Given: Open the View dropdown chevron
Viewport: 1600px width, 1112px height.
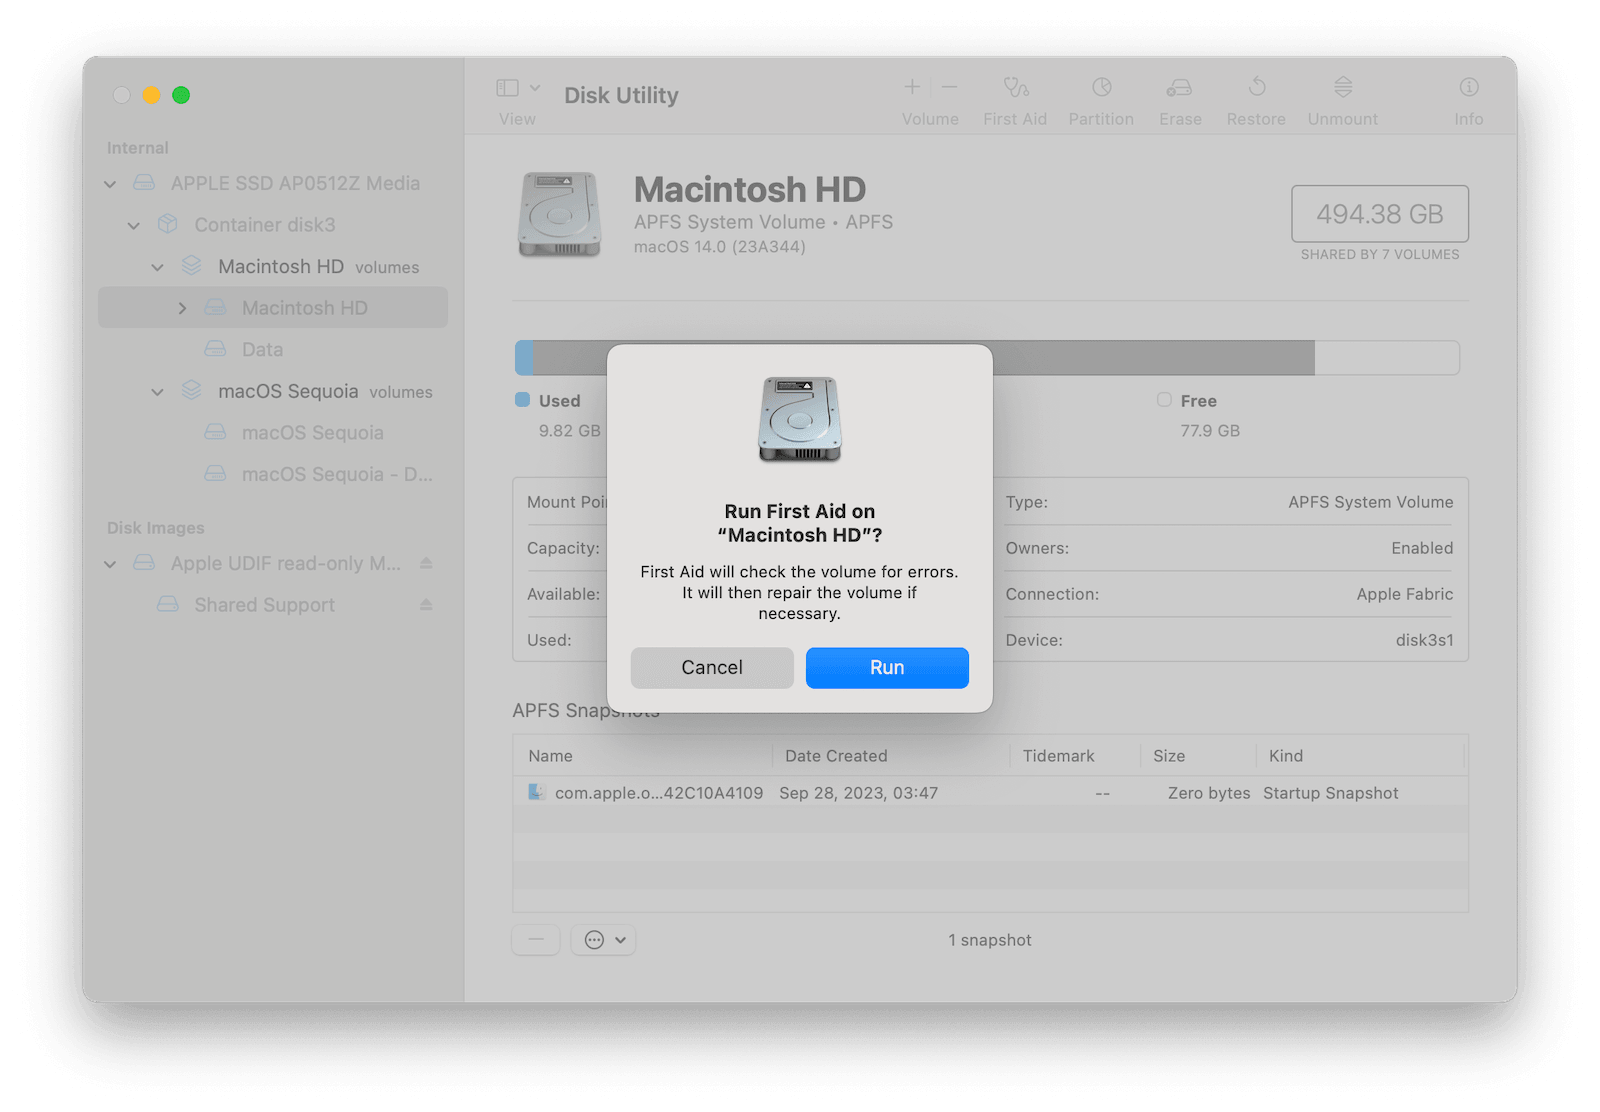Looking at the screenshot, I should coord(535,88).
